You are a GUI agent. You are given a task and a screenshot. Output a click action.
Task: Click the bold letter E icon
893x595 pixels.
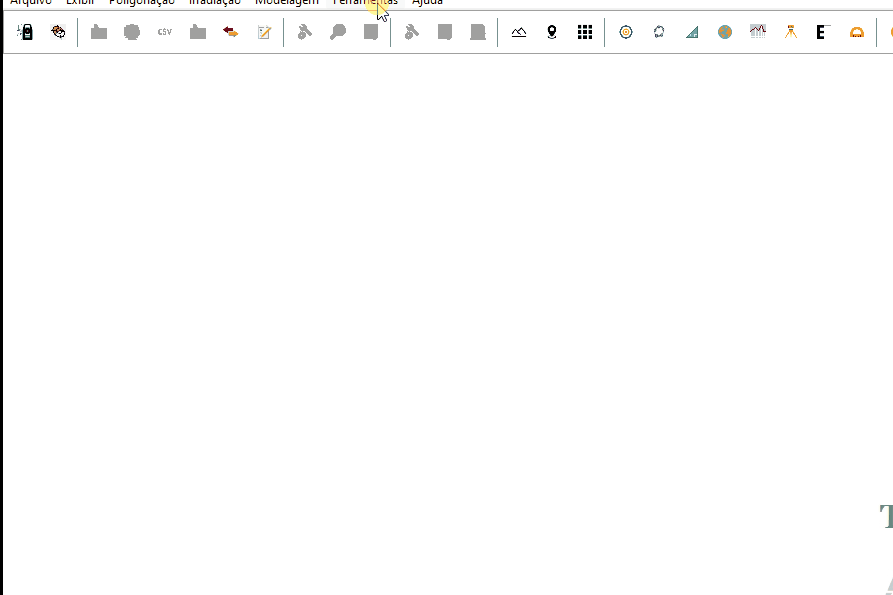[823, 32]
